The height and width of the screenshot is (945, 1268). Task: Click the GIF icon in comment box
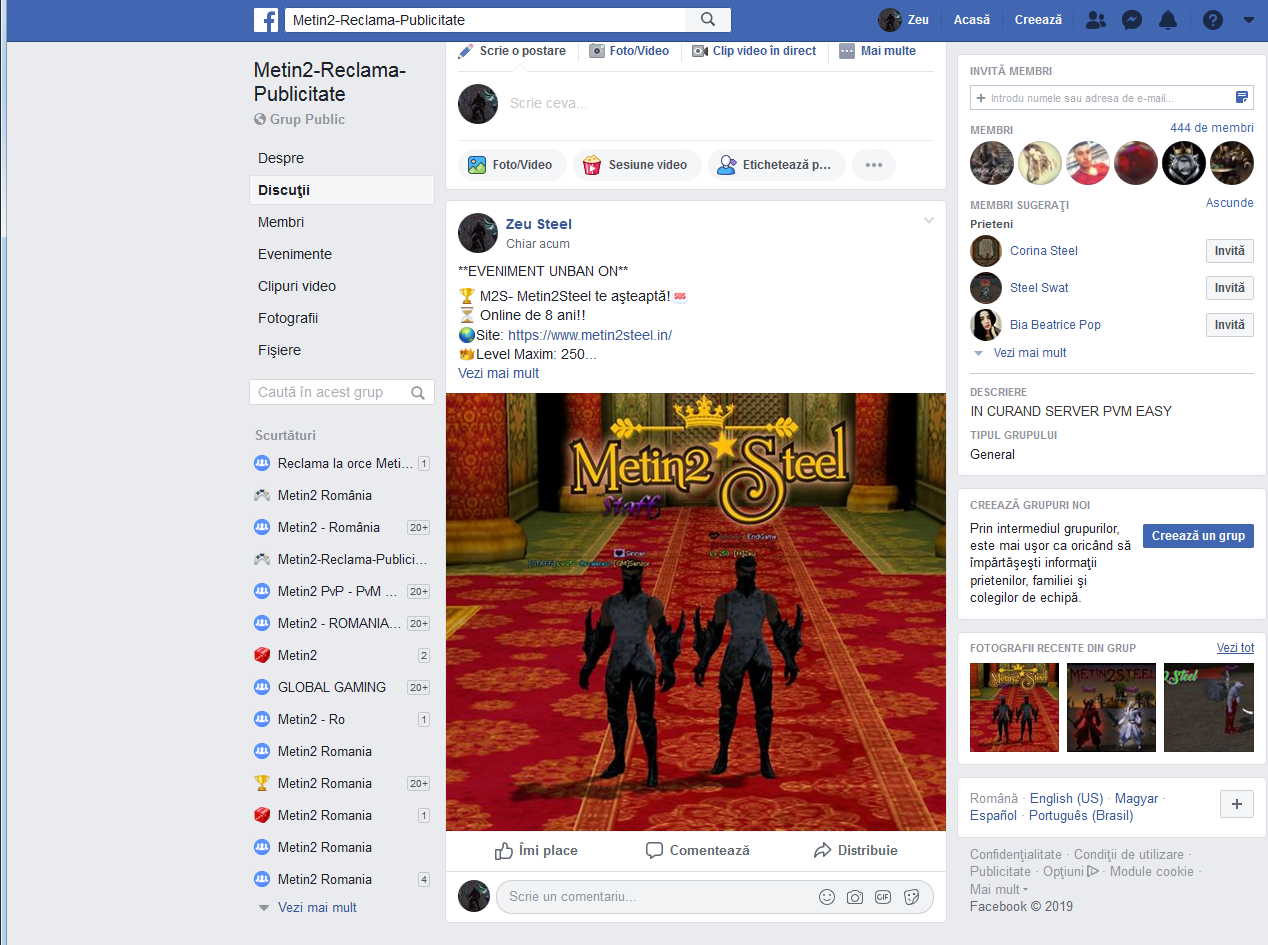tap(883, 897)
